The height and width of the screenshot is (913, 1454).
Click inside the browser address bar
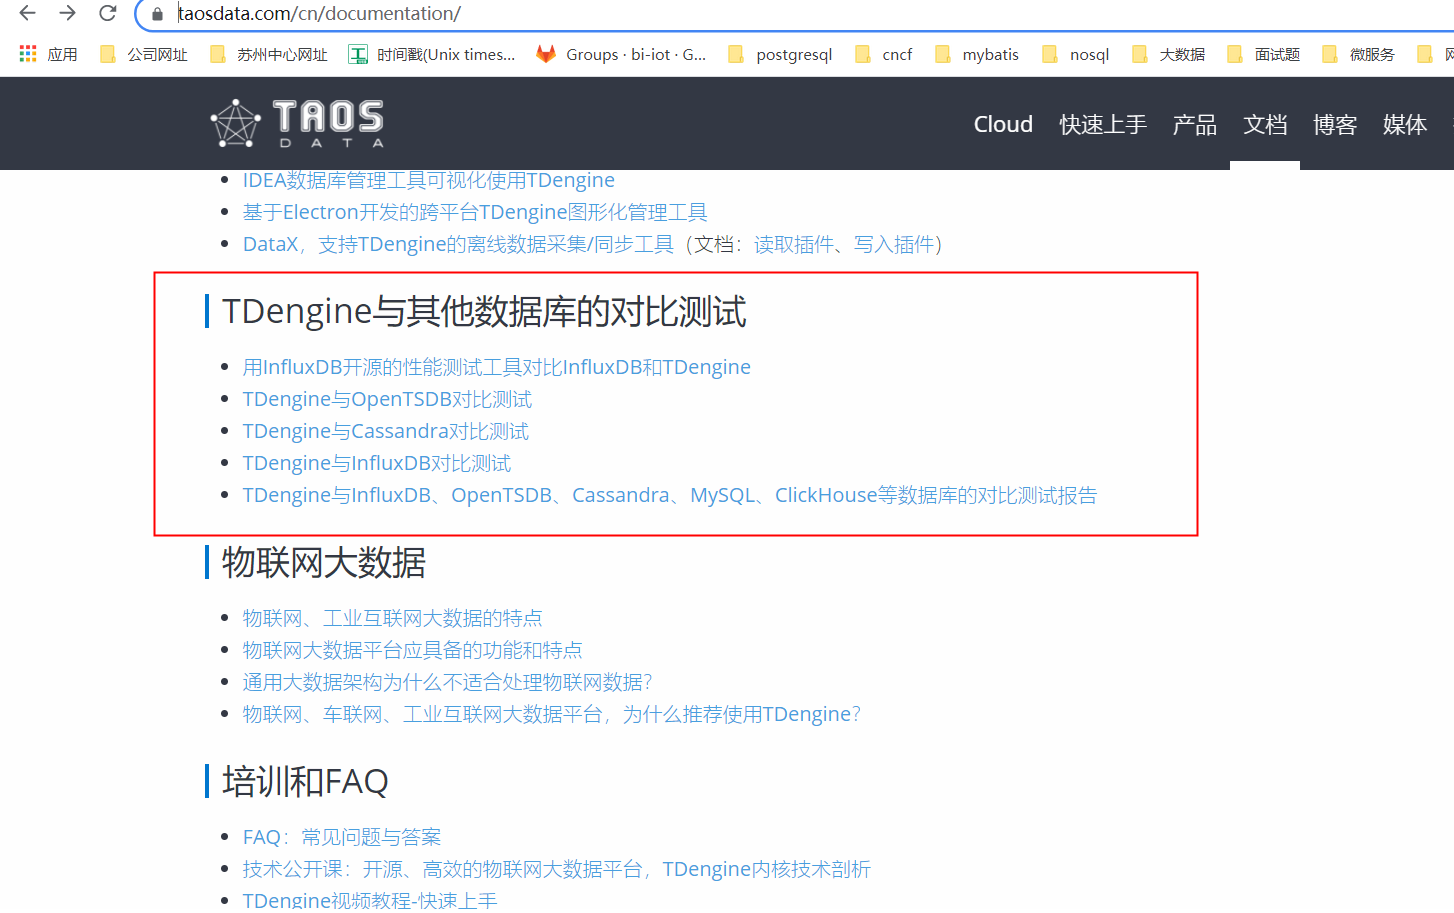pos(400,14)
